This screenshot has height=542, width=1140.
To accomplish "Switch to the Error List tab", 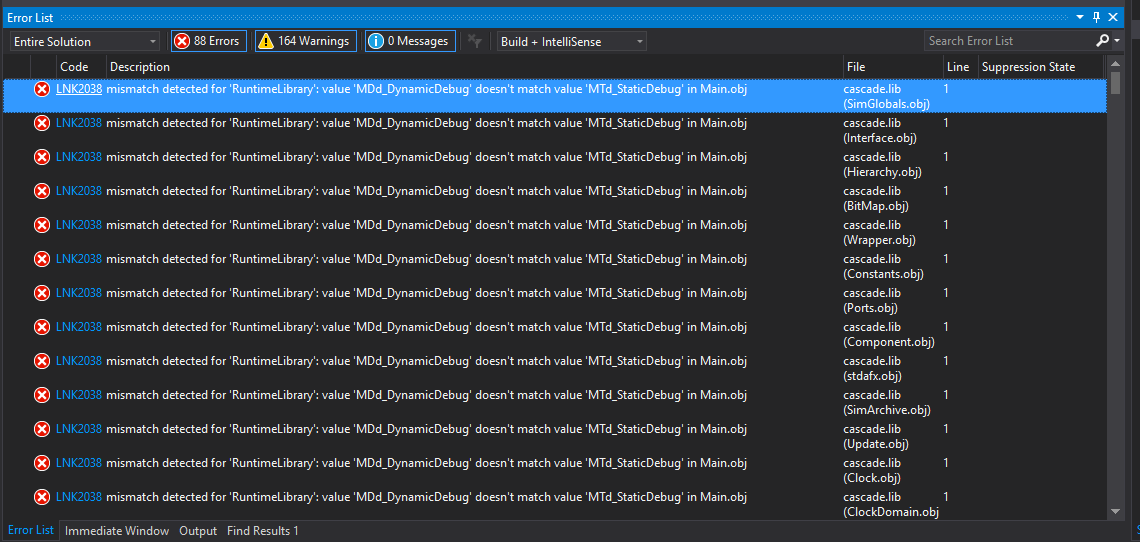I will pyautogui.click(x=31, y=530).
